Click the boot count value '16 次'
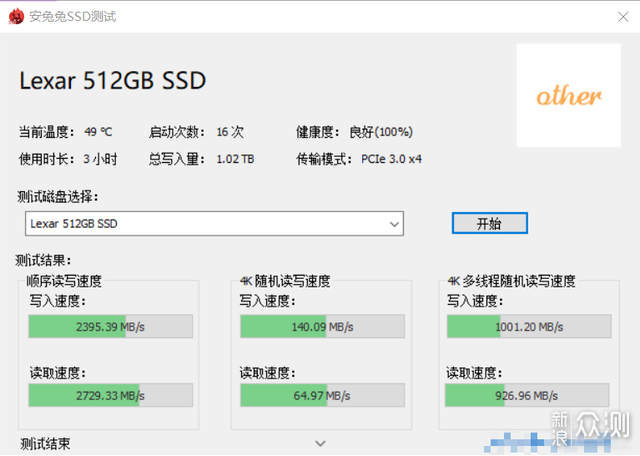Image resolution: width=640 pixels, height=456 pixels. 230,132
